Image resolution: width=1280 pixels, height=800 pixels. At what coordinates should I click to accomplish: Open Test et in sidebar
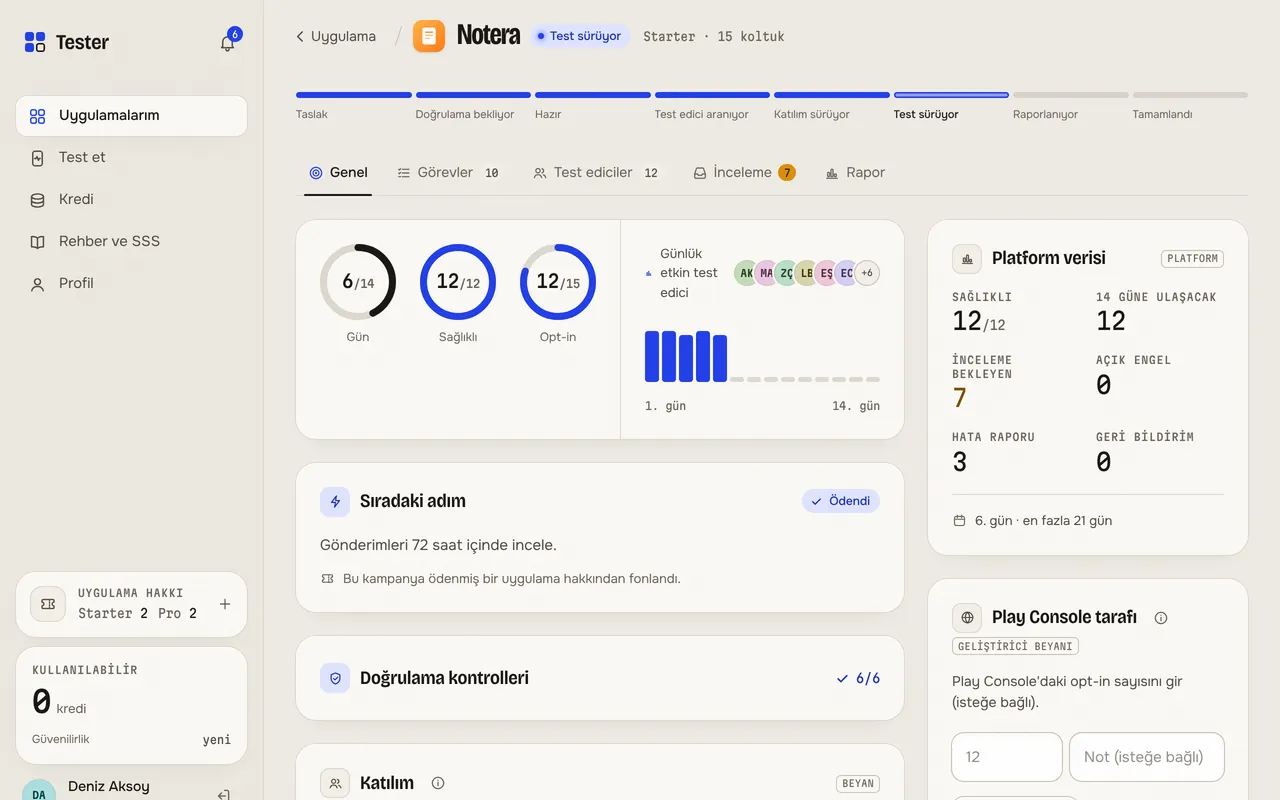coord(131,158)
